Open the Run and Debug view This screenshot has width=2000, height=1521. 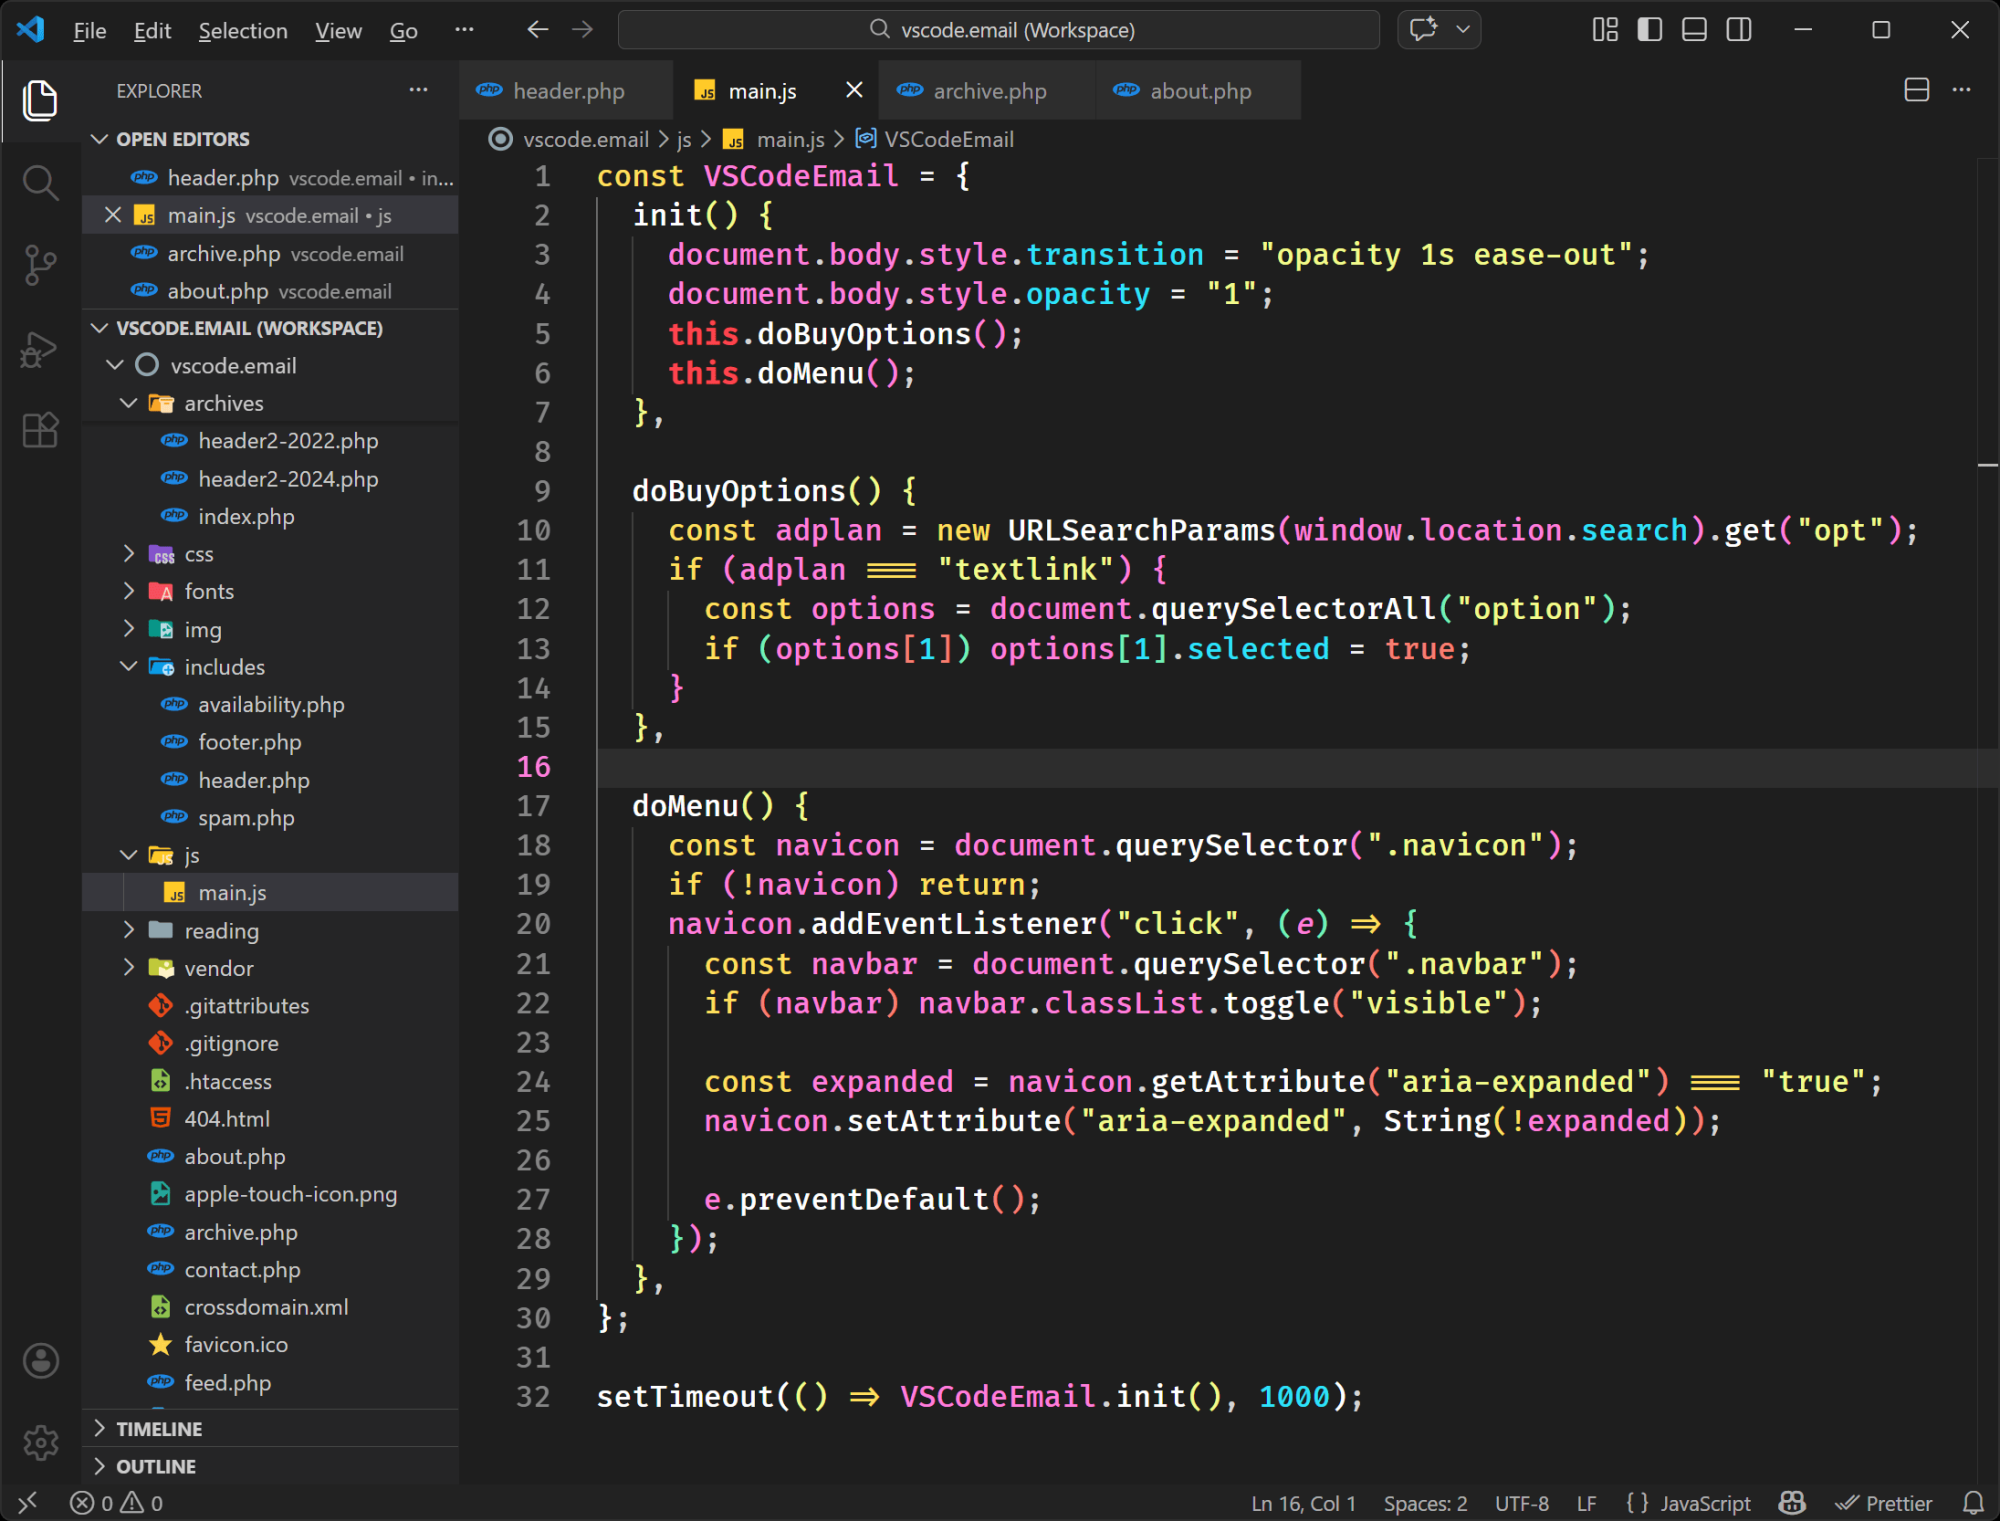40,348
